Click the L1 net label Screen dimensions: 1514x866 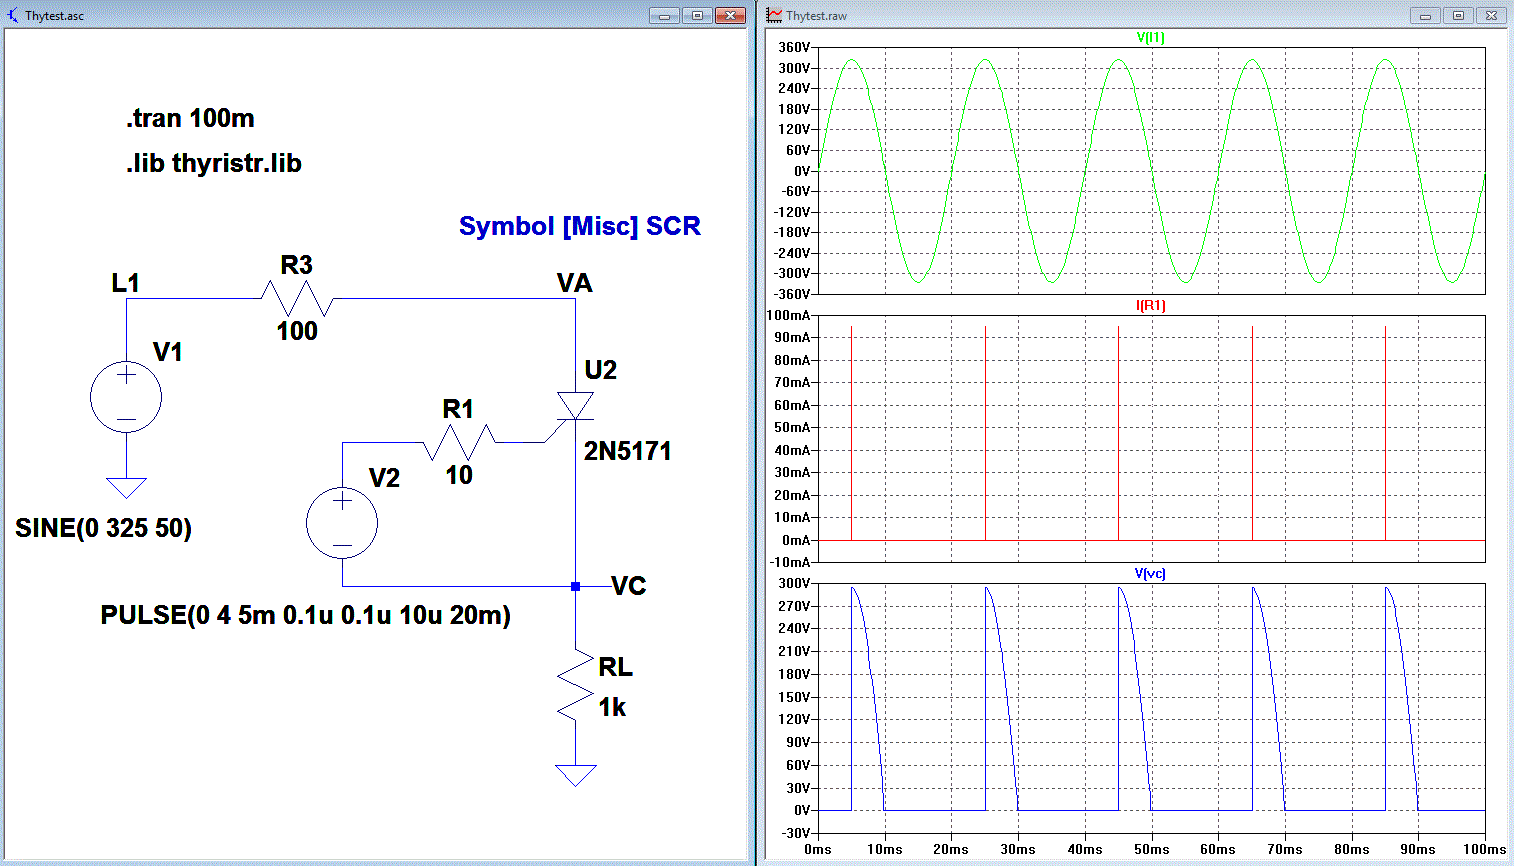click(x=125, y=283)
